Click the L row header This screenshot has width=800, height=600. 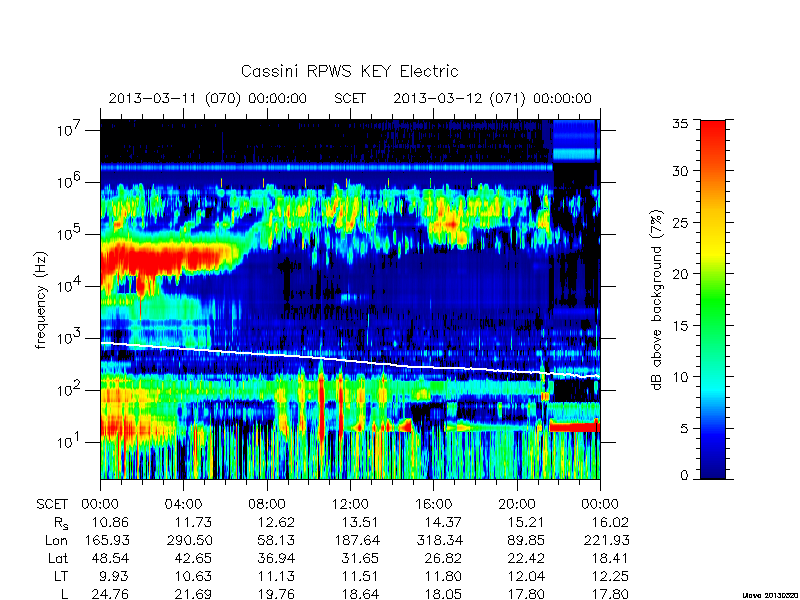(64, 594)
